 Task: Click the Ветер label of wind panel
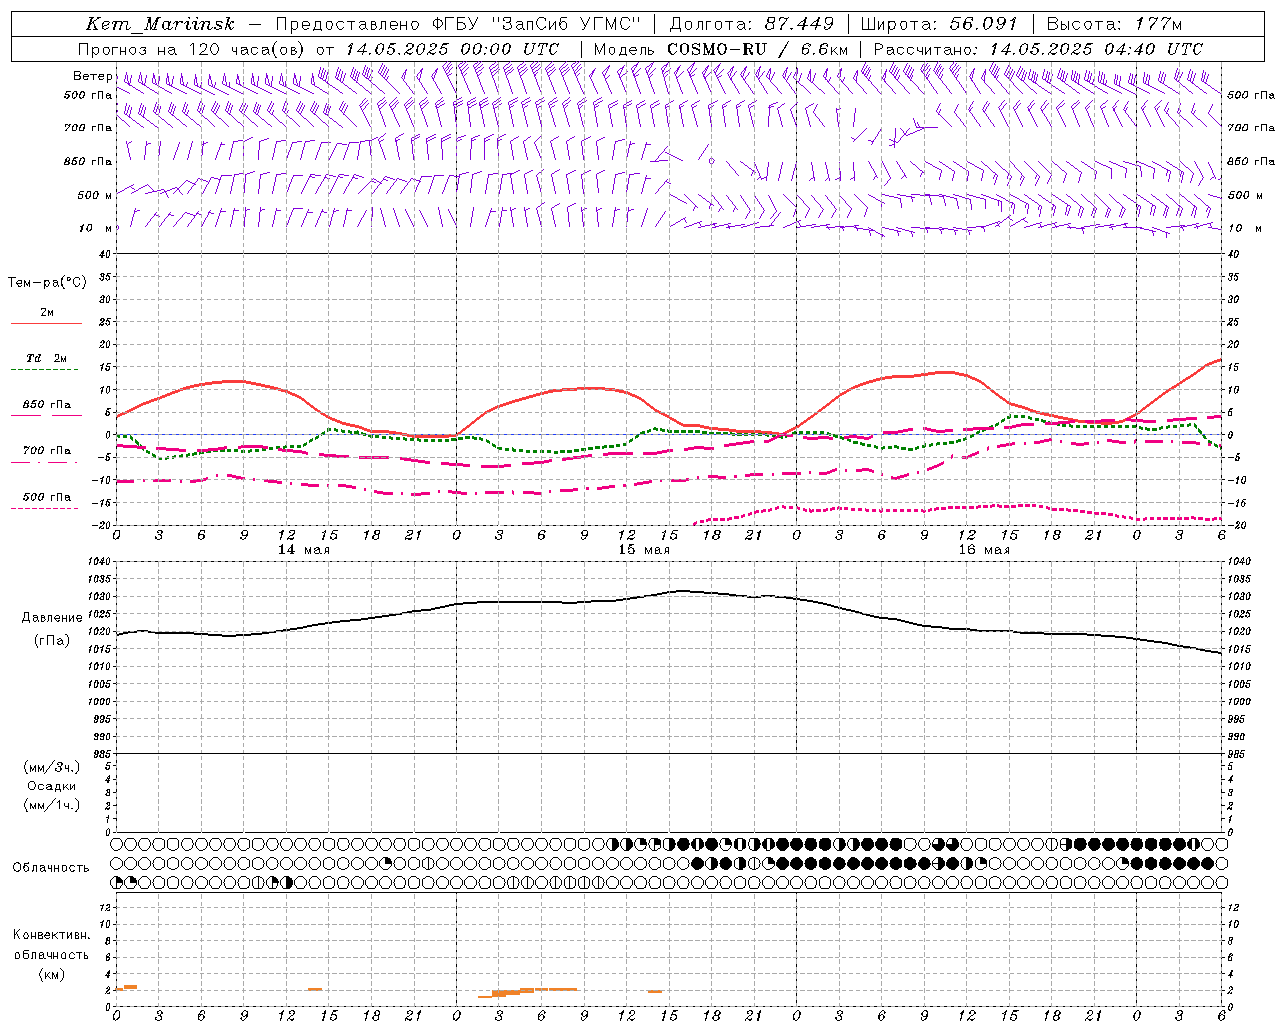(x=92, y=76)
